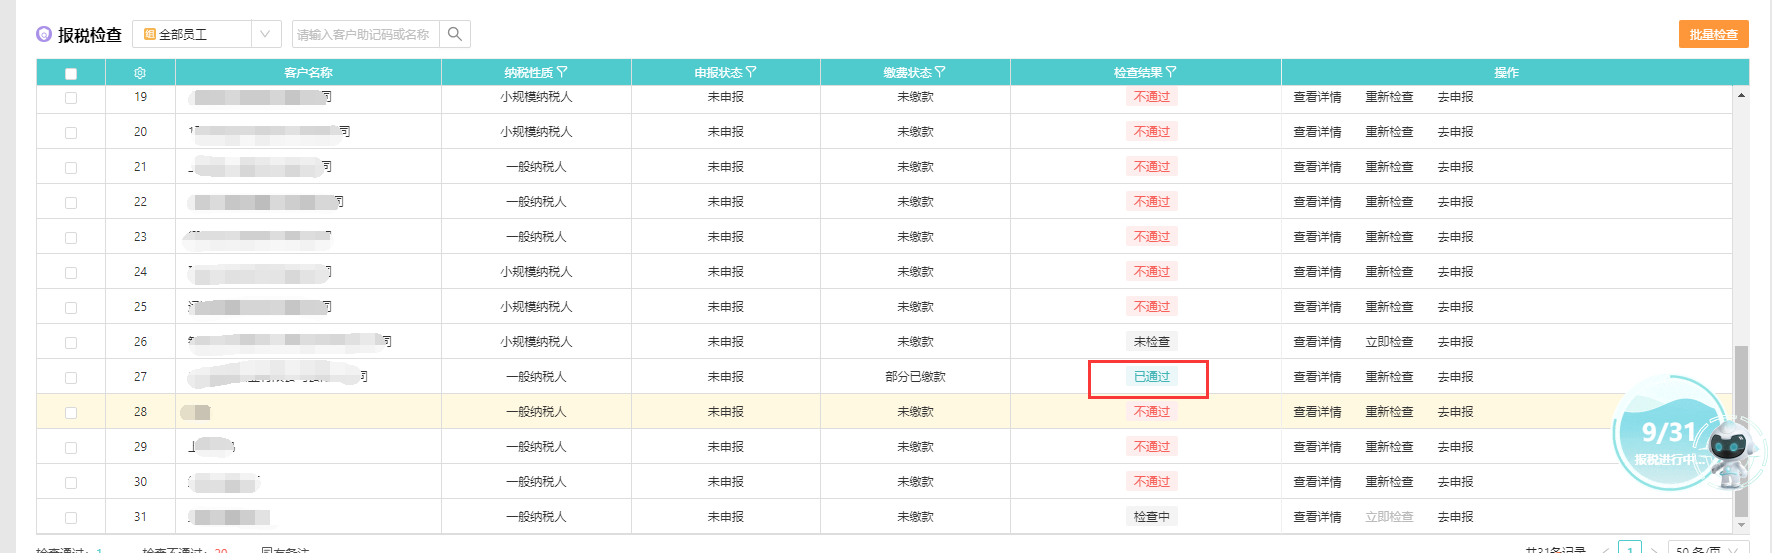Click filter icon beside 申报状态 header
Viewport: 1772px width, 553px height.
pyautogui.click(x=751, y=72)
